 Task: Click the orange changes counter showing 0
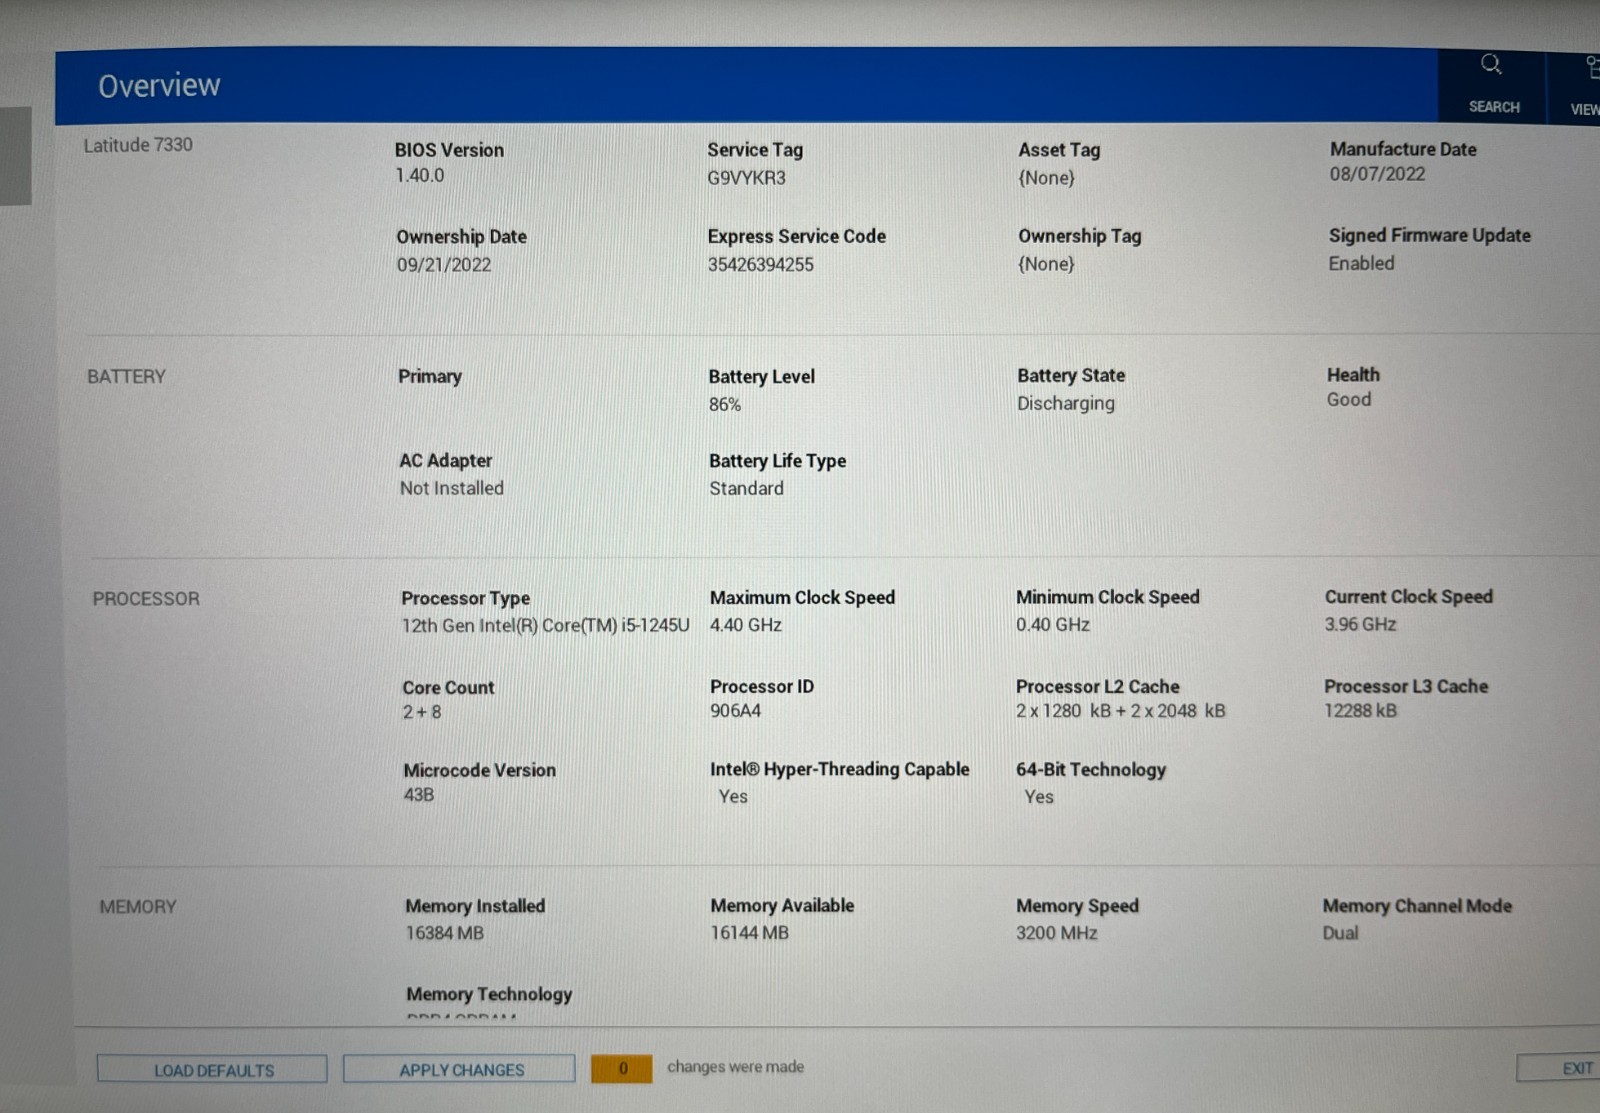click(x=622, y=1068)
